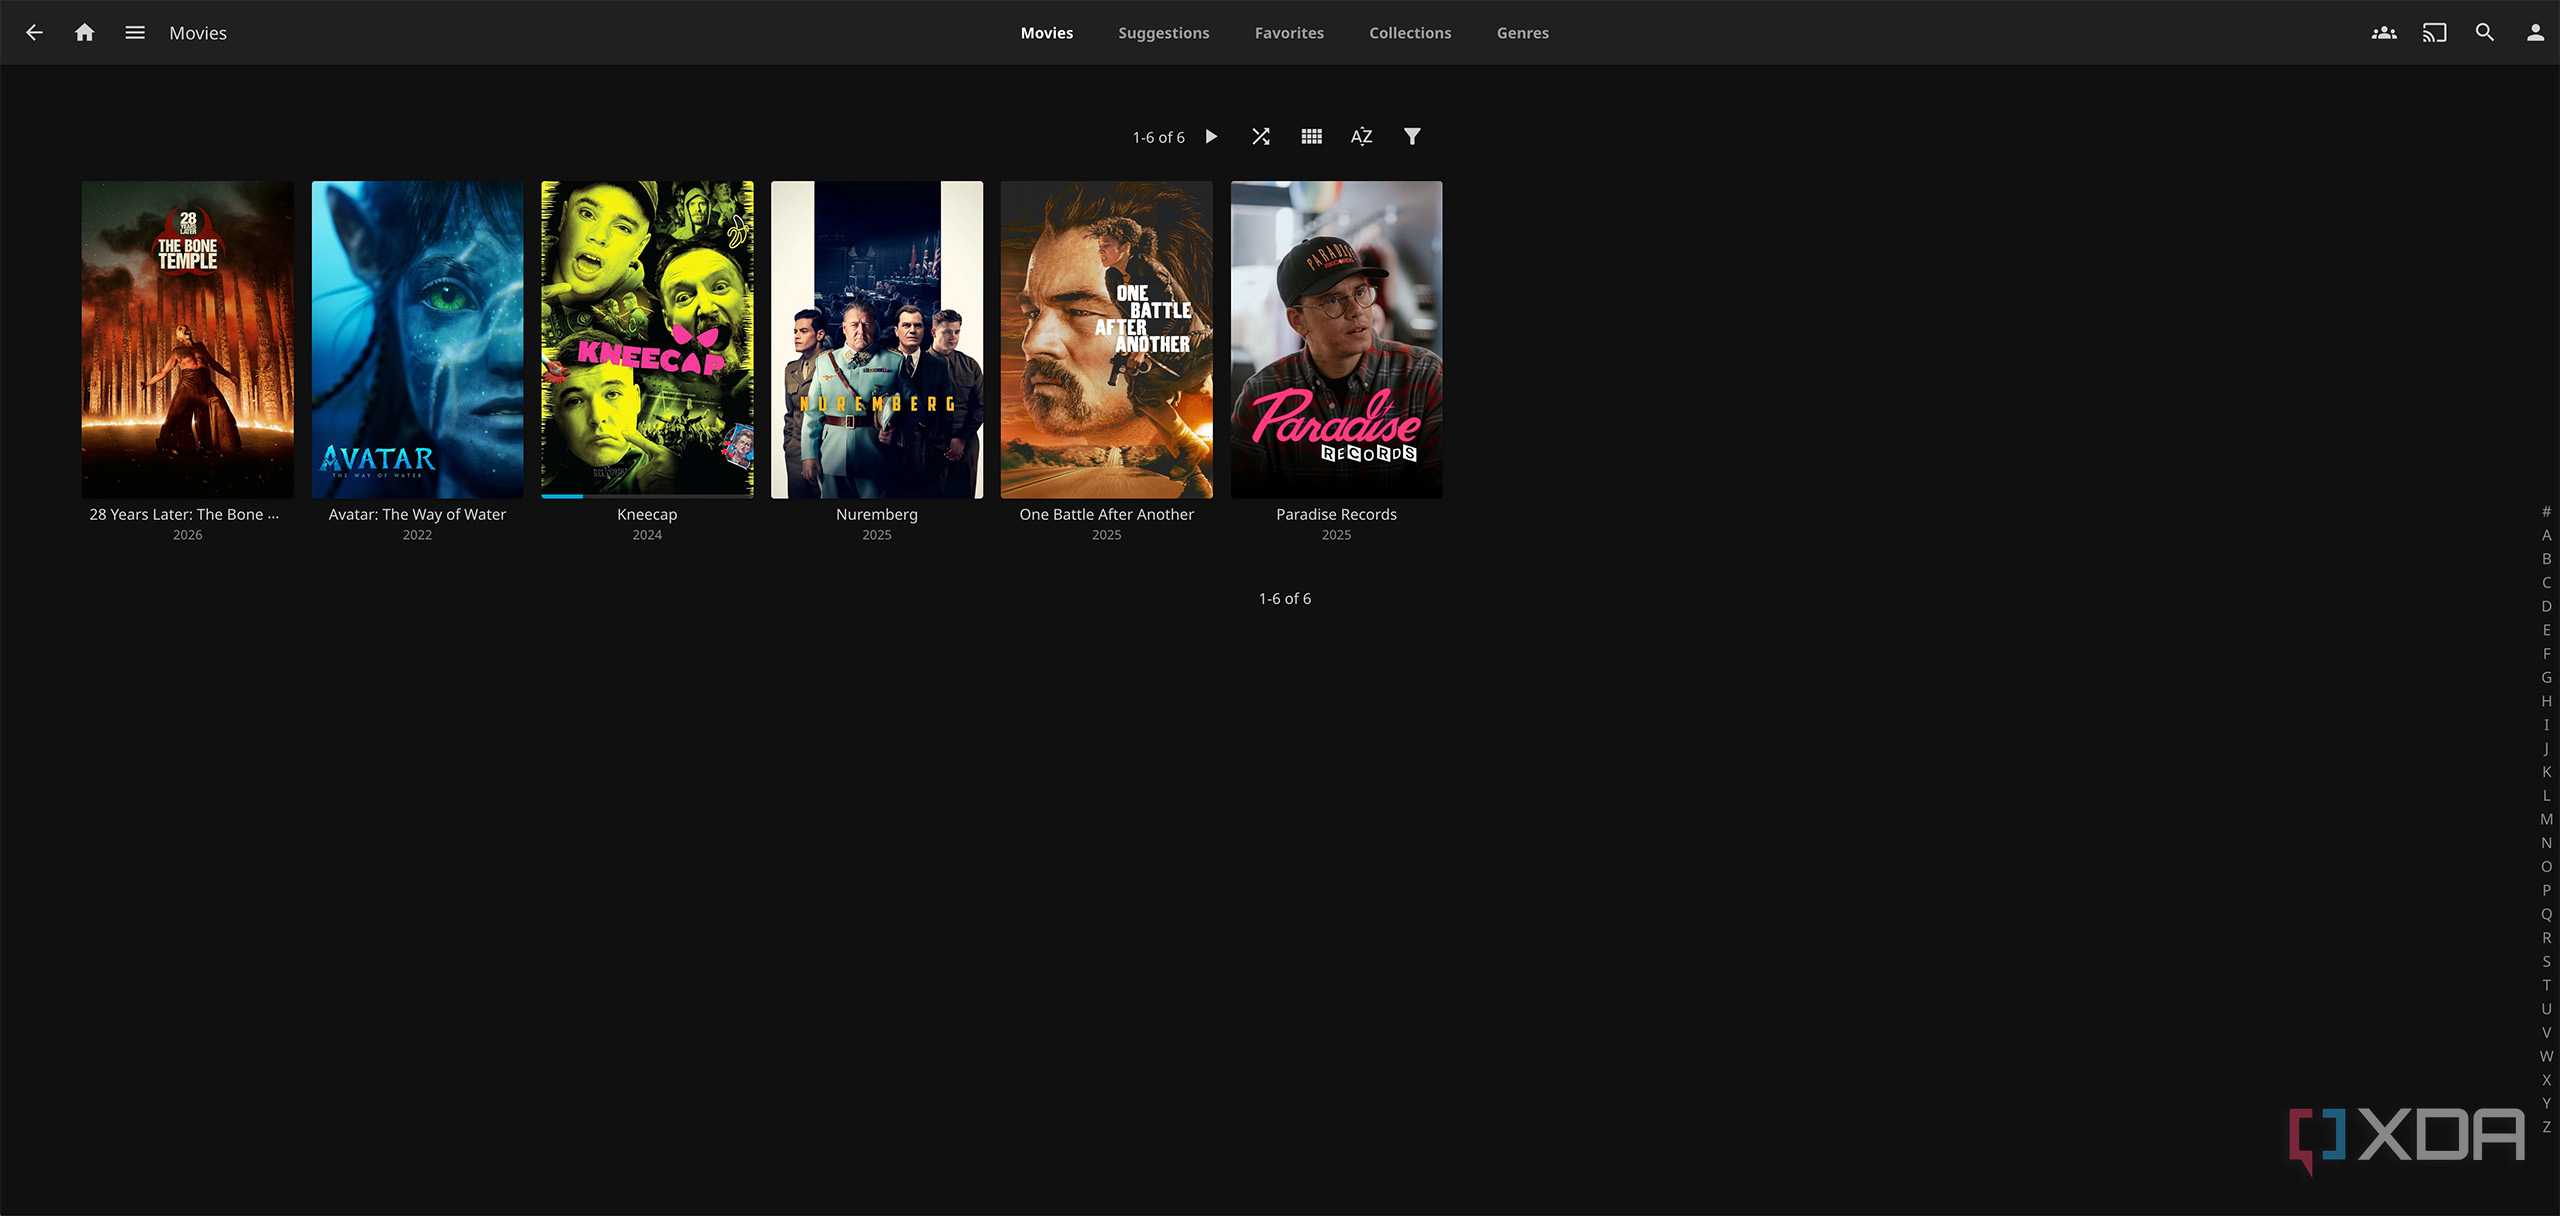Jump to letter N in alphabet picker
This screenshot has height=1216, width=2560.
[x=2546, y=843]
